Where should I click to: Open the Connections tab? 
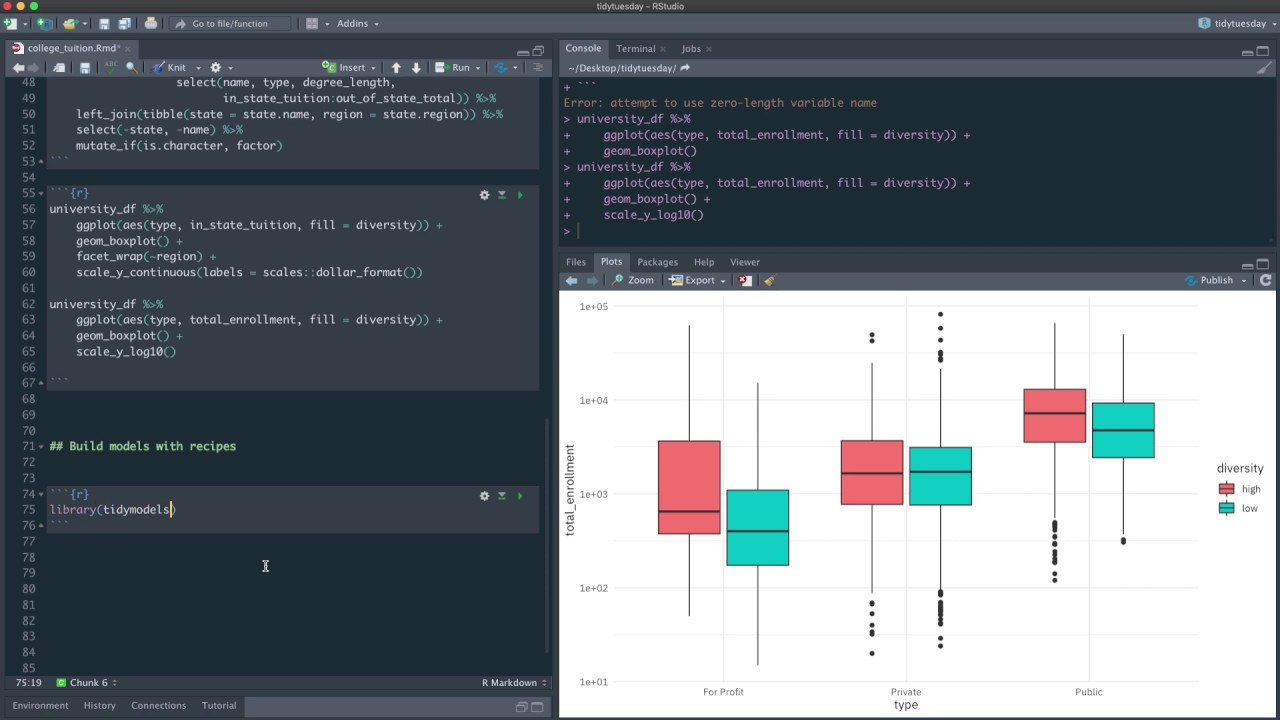click(158, 706)
